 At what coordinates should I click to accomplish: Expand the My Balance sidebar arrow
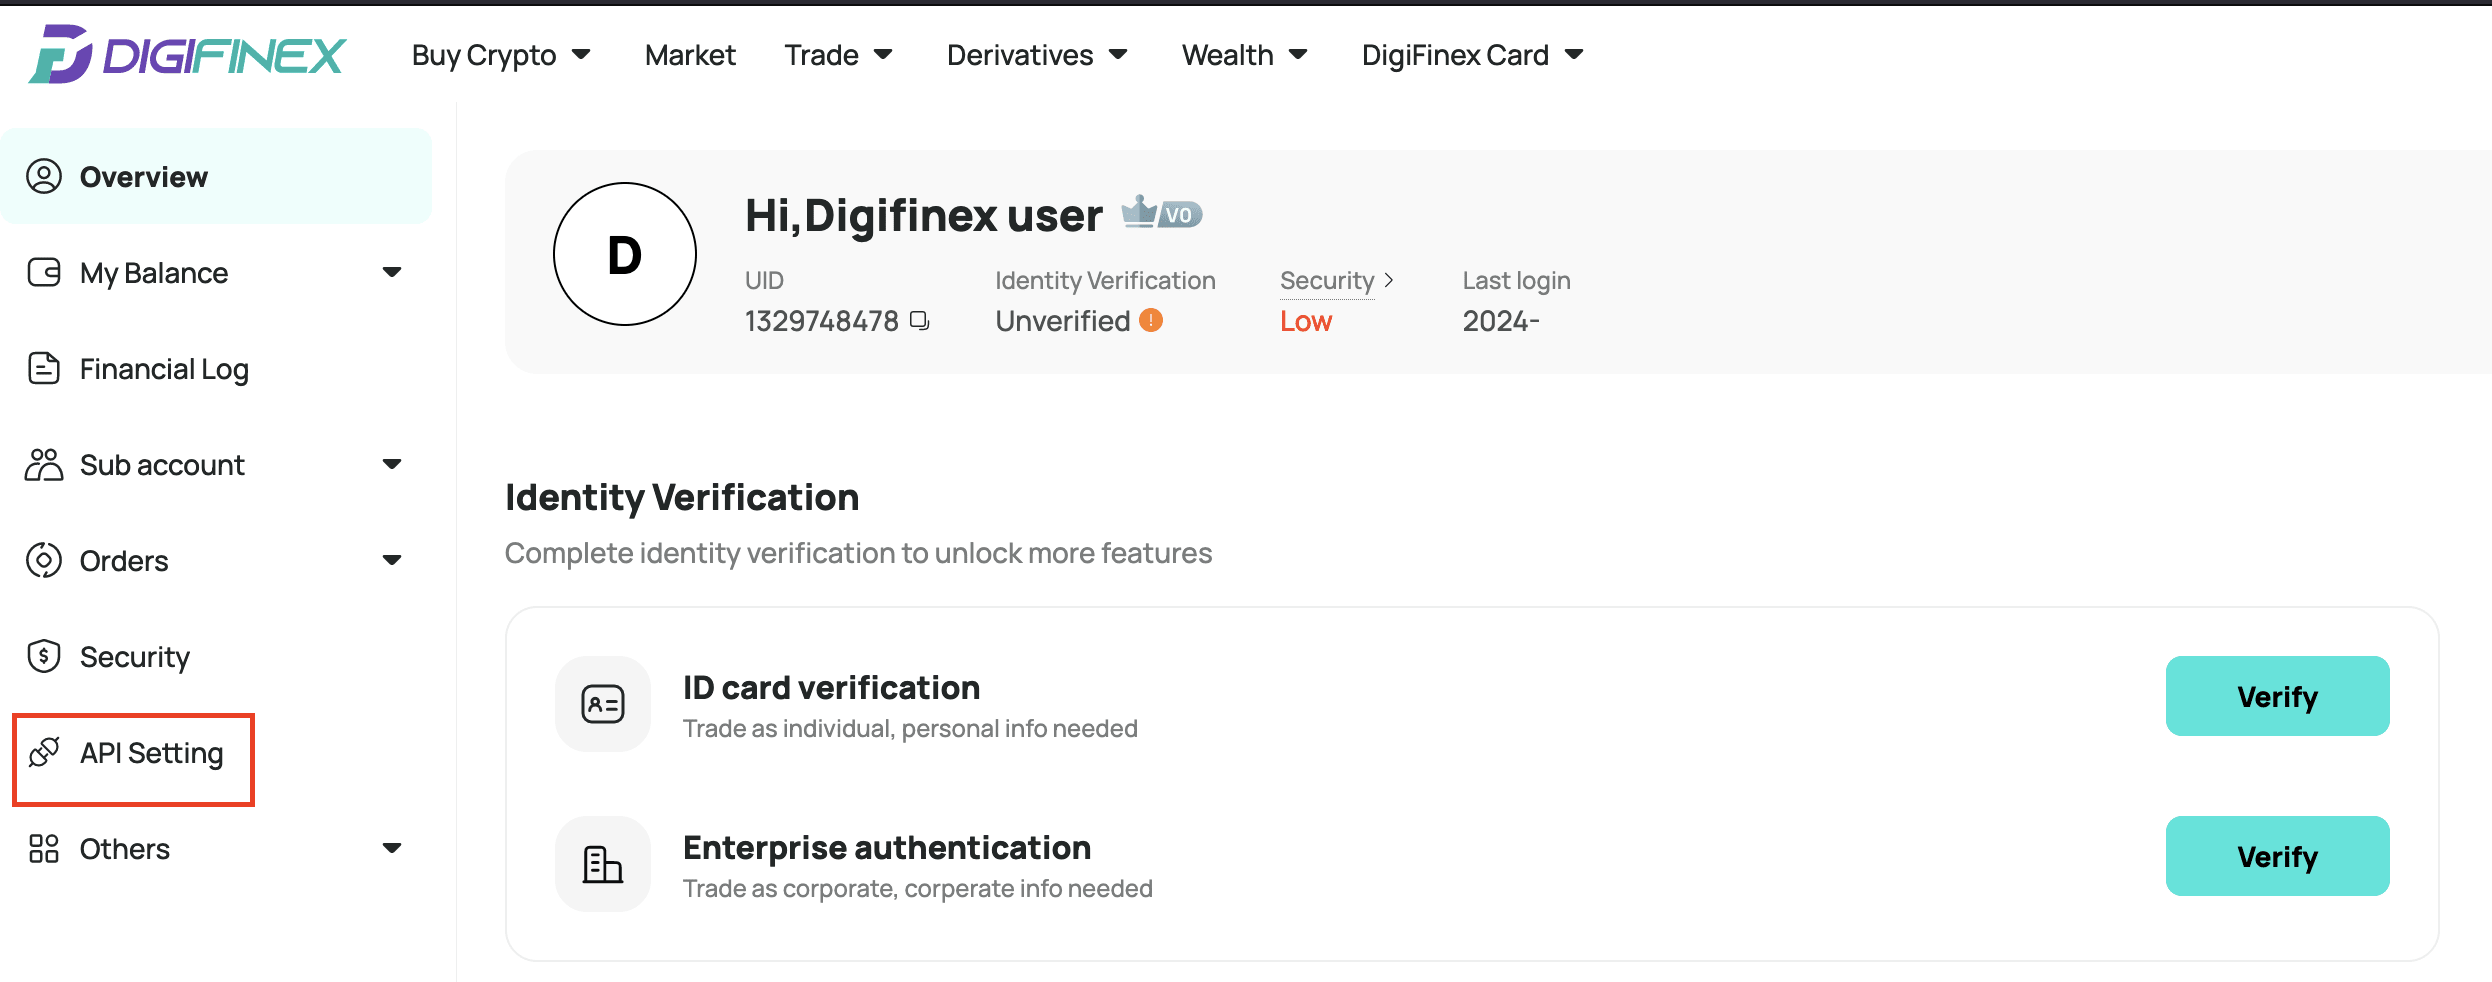pyautogui.click(x=392, y=272)
